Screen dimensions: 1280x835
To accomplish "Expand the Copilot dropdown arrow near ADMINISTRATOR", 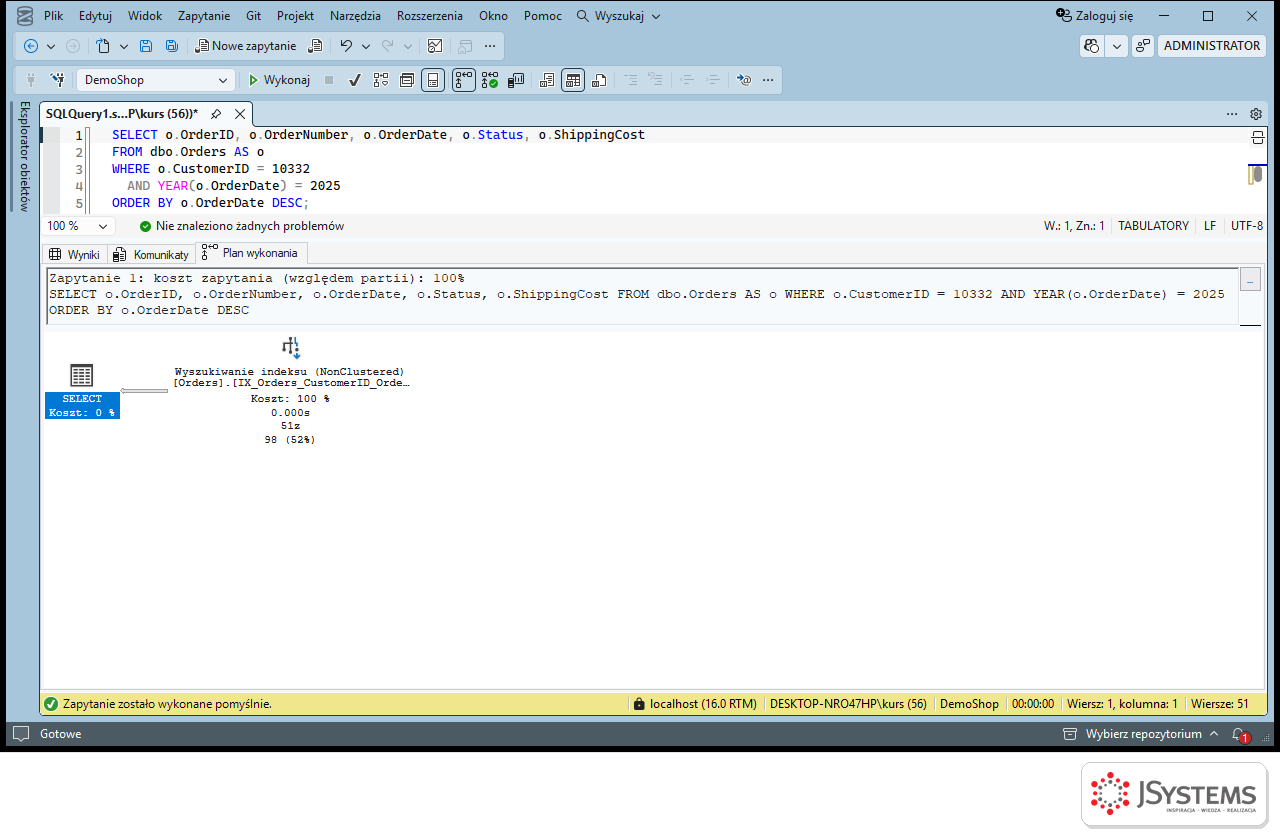I will pyautogui.click(x=1117, y=46).
